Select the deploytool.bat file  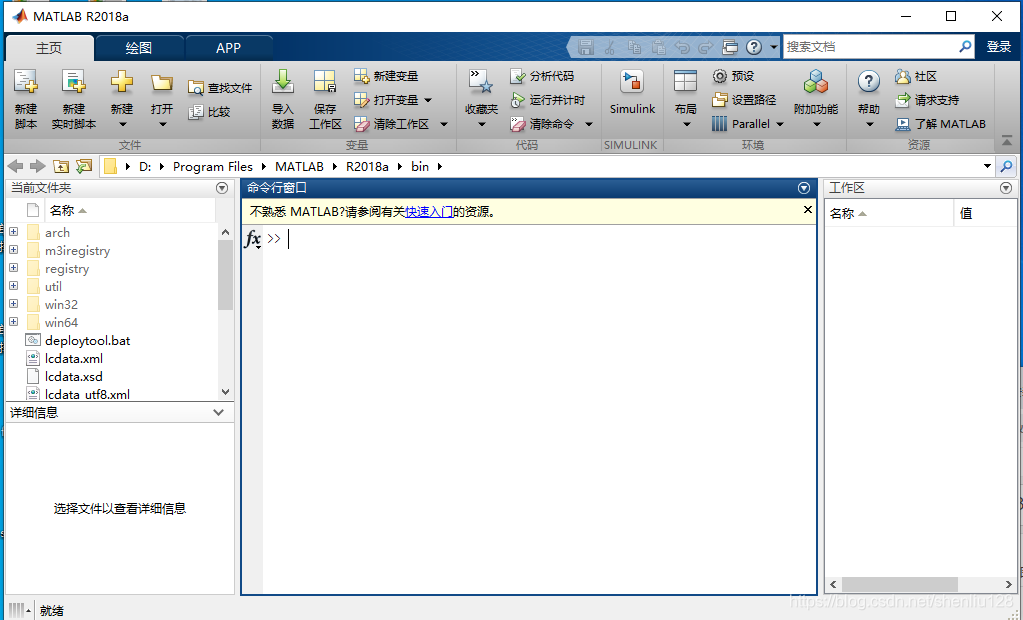click(x=87, y=340)
